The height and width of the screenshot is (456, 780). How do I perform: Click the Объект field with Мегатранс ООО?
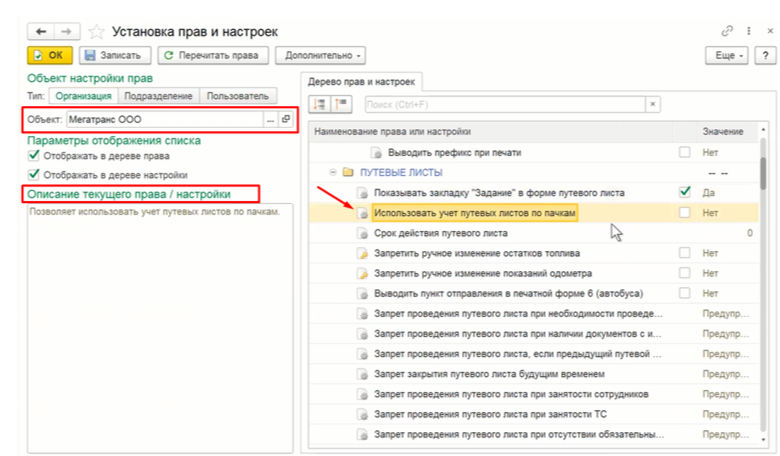click(x=165, y=119)
